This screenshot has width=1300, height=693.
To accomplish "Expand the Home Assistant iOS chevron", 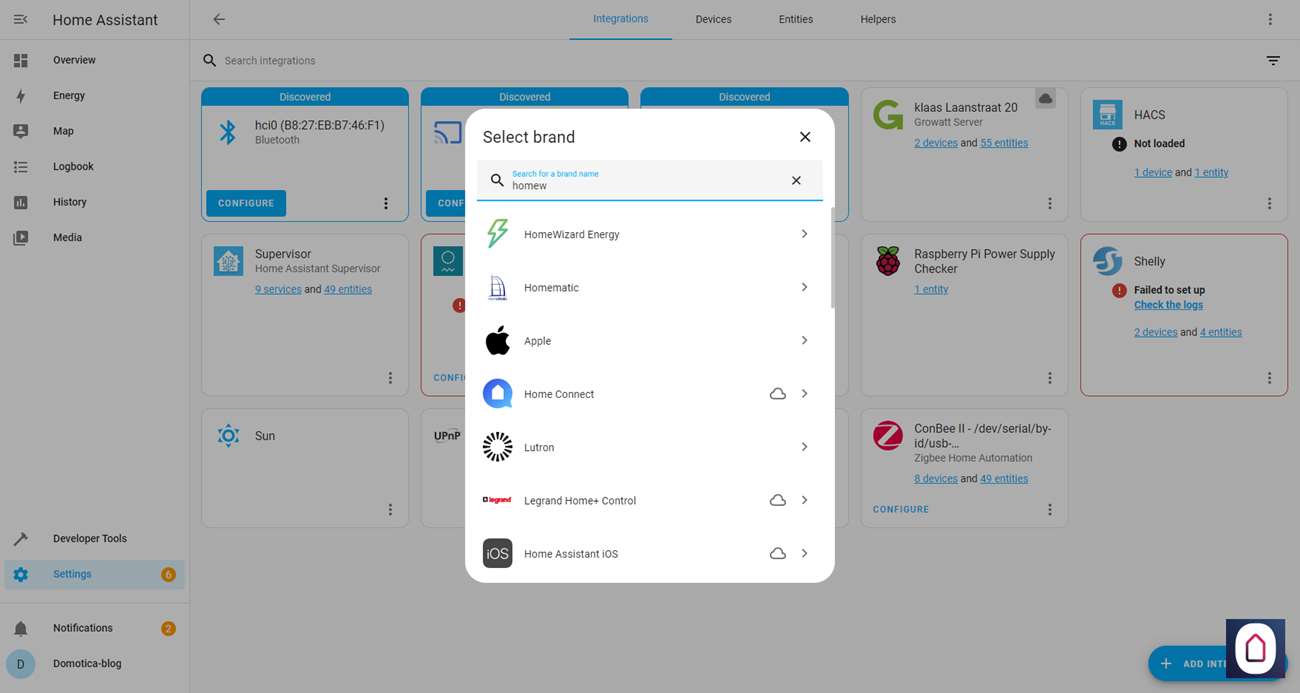I will [x=804, y=553].
